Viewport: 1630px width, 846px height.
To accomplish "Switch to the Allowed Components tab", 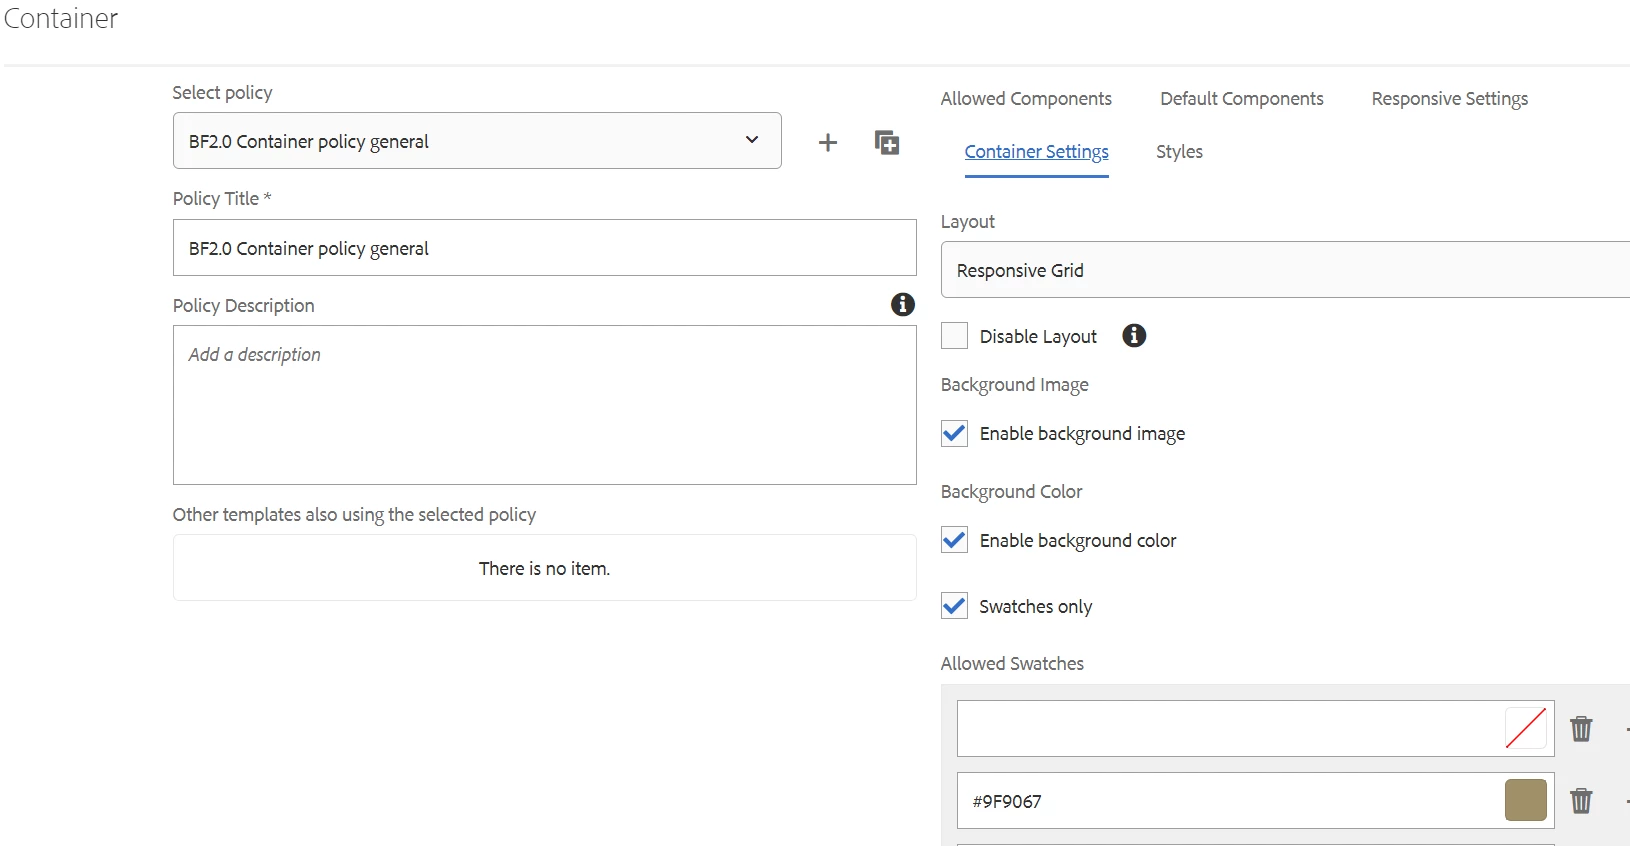I will 1026,99.
